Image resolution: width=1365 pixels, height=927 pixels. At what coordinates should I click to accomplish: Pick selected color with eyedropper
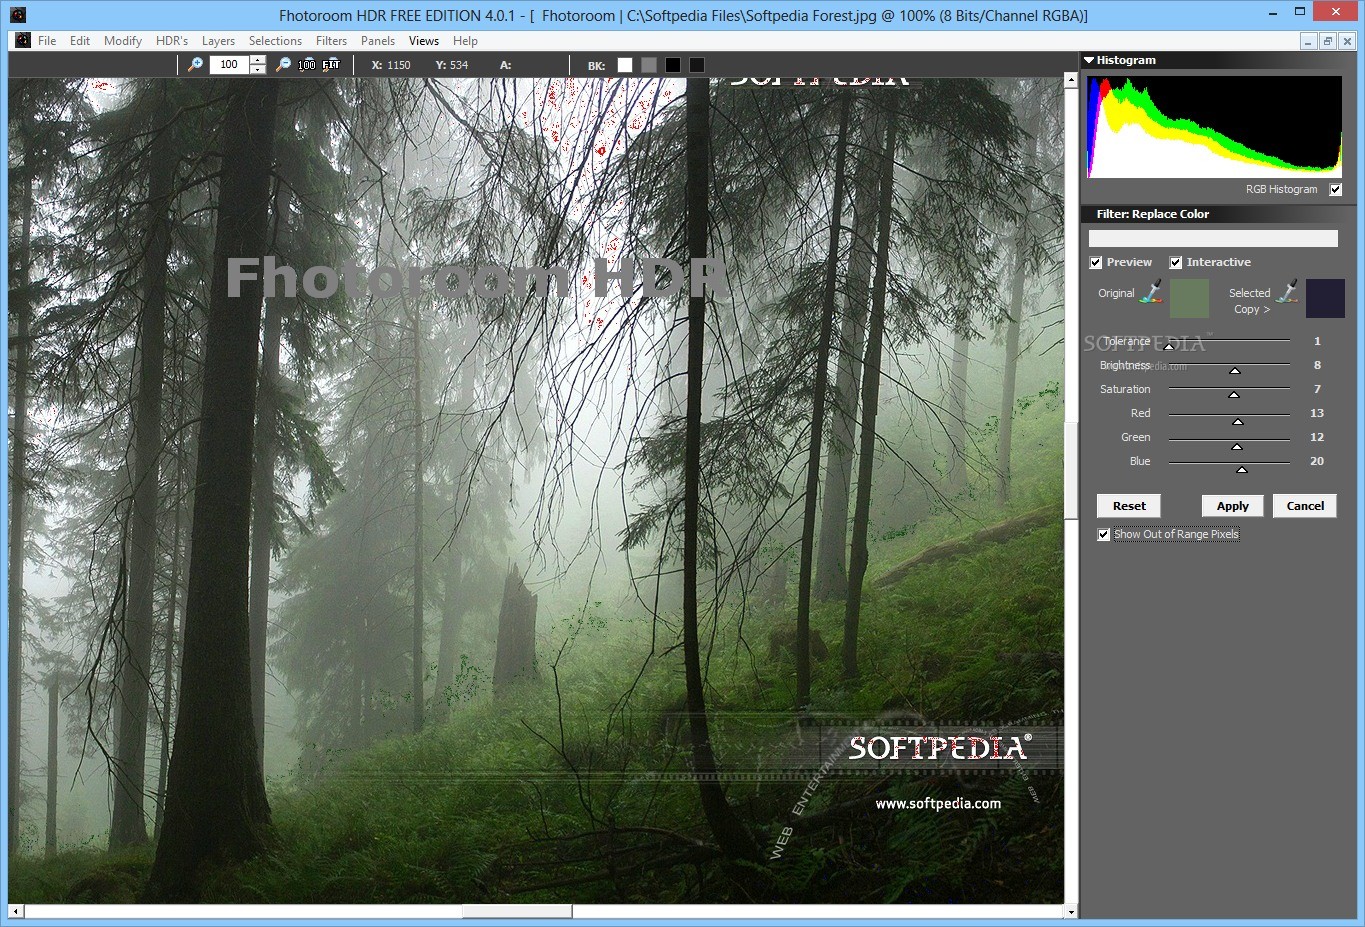(x=1287, y=291)
